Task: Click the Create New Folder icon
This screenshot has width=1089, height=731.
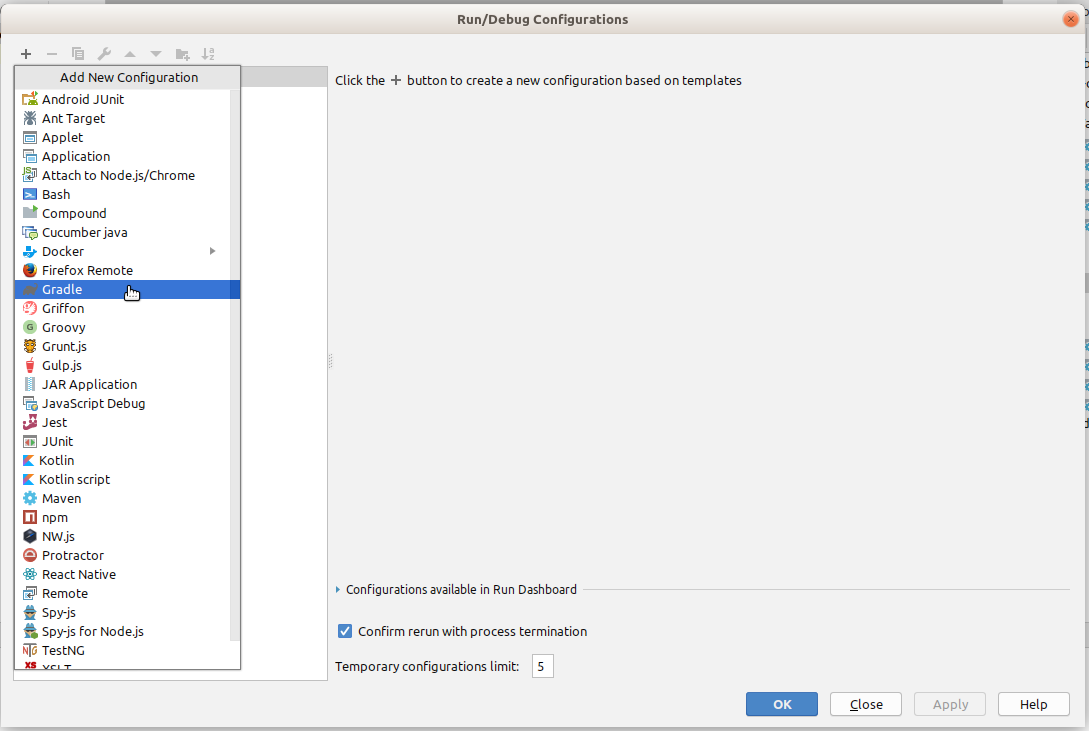Action: [x=182, y=53]
